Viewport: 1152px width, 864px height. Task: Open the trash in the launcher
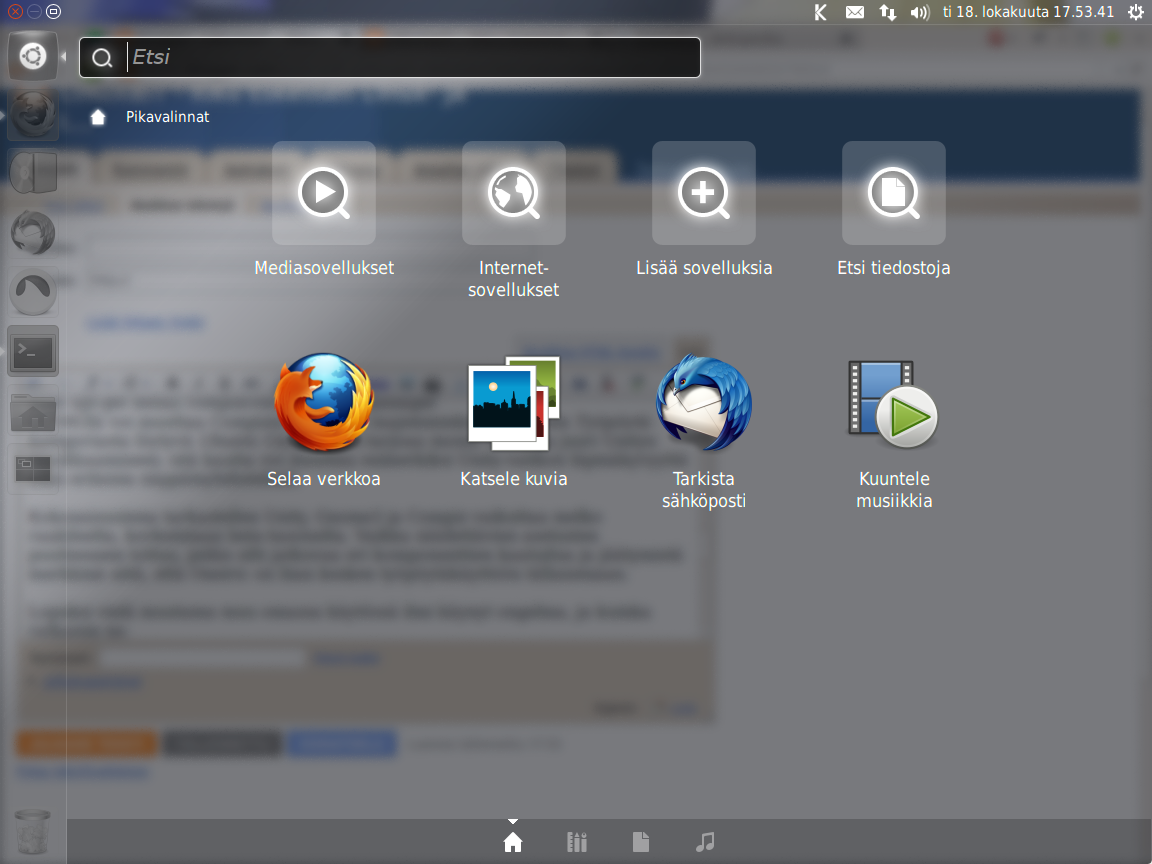pos(33,832)
